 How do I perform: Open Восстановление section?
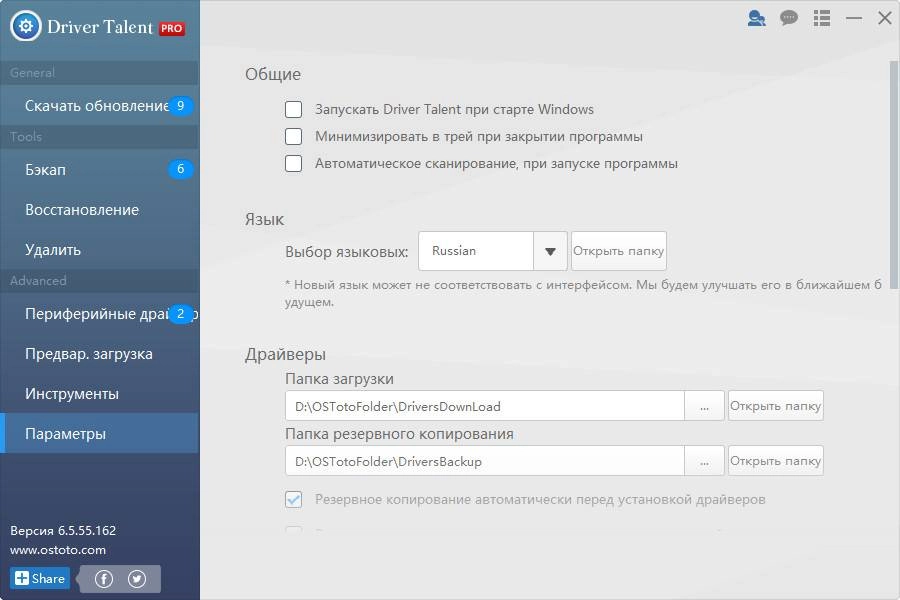[x=99, y=210]
